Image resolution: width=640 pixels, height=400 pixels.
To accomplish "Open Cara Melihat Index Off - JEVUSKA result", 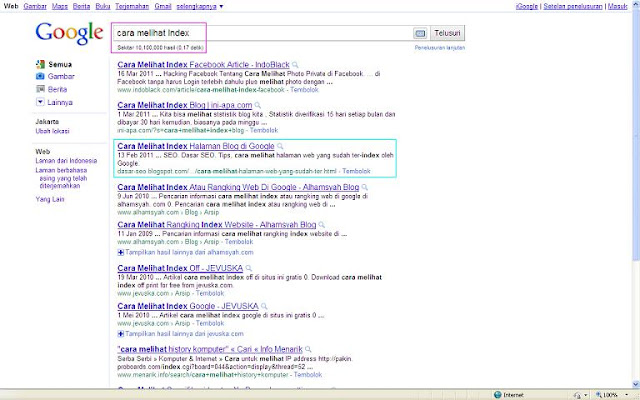I will [x=180, y=268].
